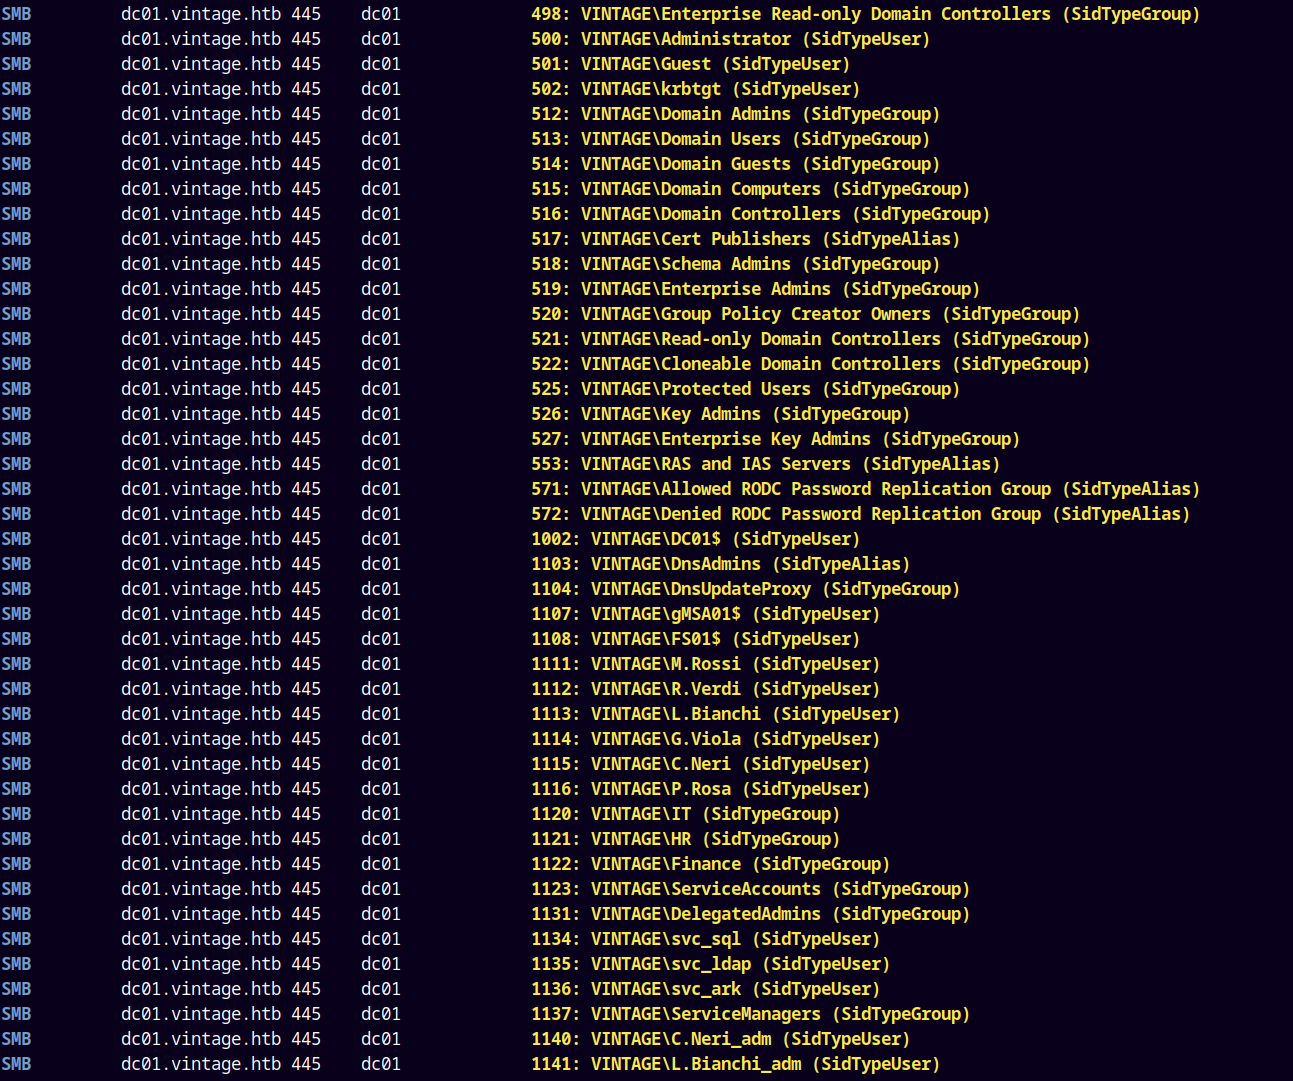Click "VINTAGE\ServiceManagers (SidTypeGroup)"

click(781, 1014)
